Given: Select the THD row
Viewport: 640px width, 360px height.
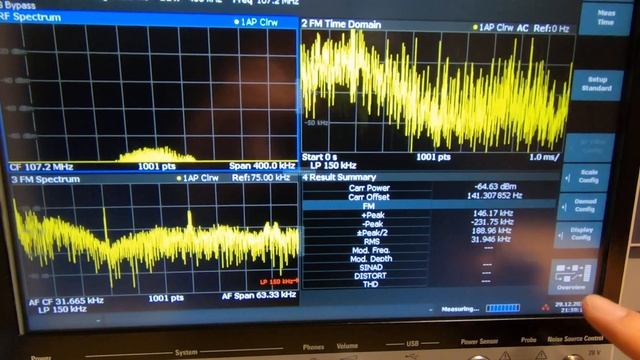Looking at the screenshot, I should point(425,284).
